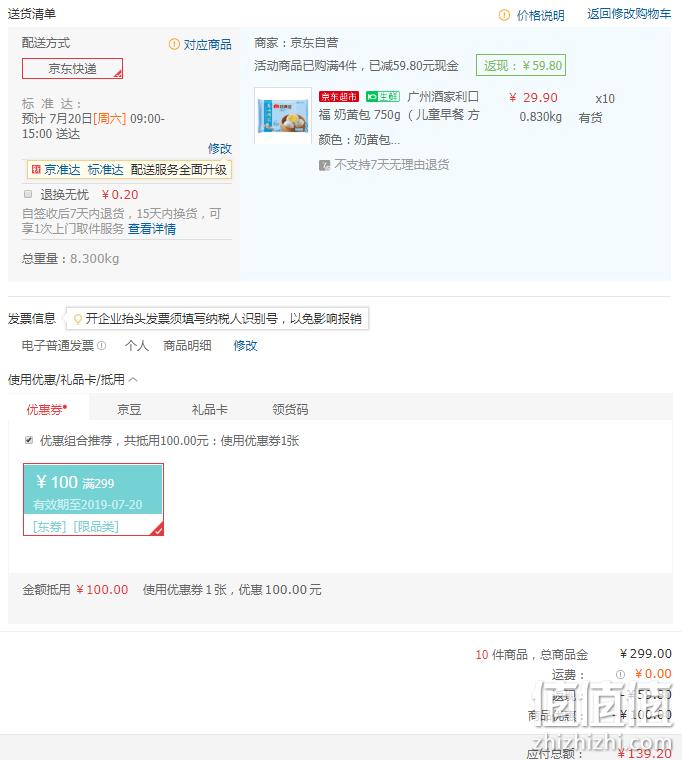This screenshot has width=682, height=760.
Task: Switch to the 京豆 tab
Action: click(x=129, y=410)
